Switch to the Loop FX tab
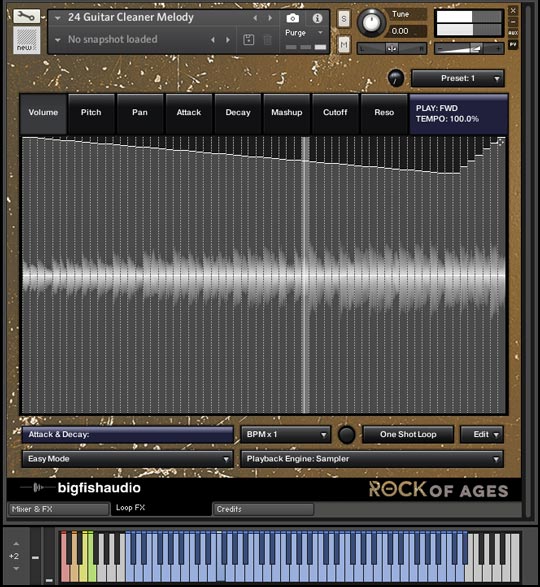The width and height of the screenshot is (540, 587). [161, 508]
